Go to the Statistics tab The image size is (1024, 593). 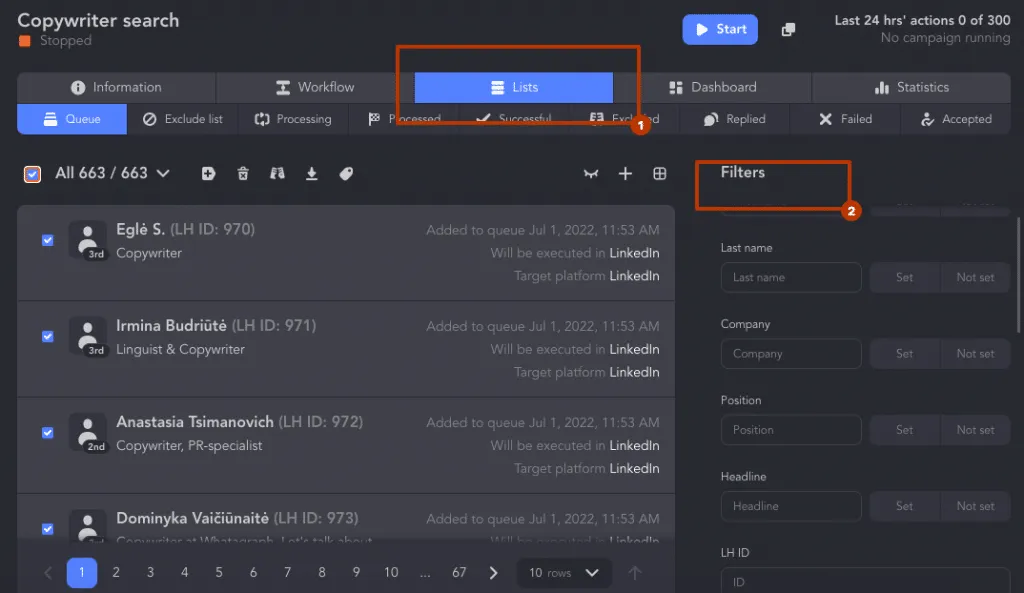click(911, 87)
